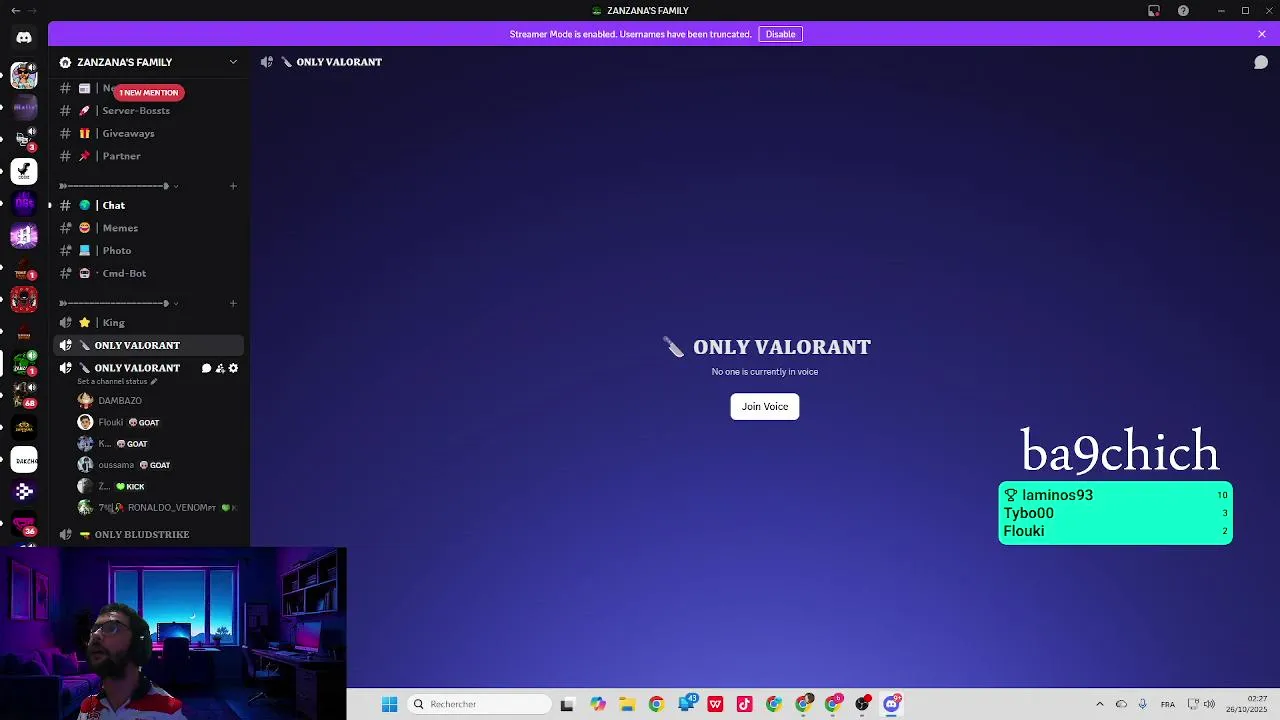The width and height of the screenshot is (1280, 720).
Task: Focus the Rechercher taskbar search box
Action: click(x=481, y=704)
